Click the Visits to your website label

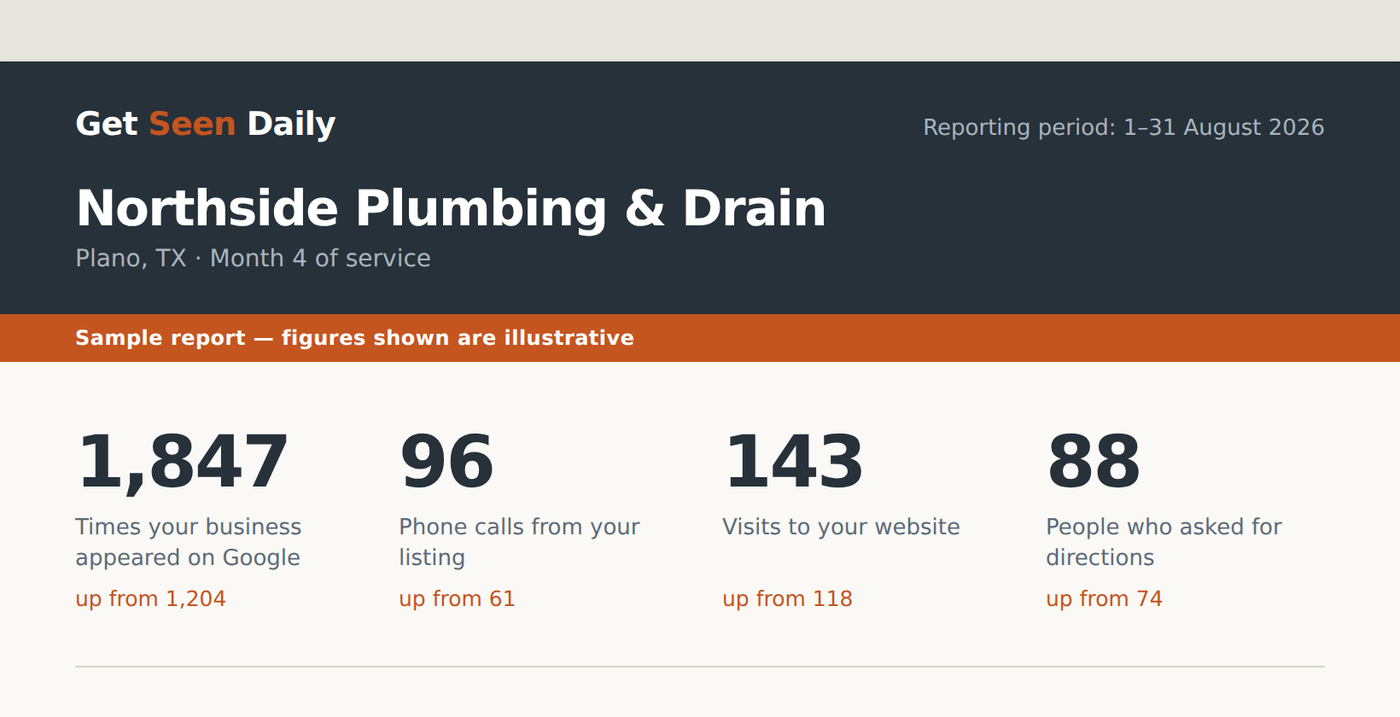(x=841, y=527)
